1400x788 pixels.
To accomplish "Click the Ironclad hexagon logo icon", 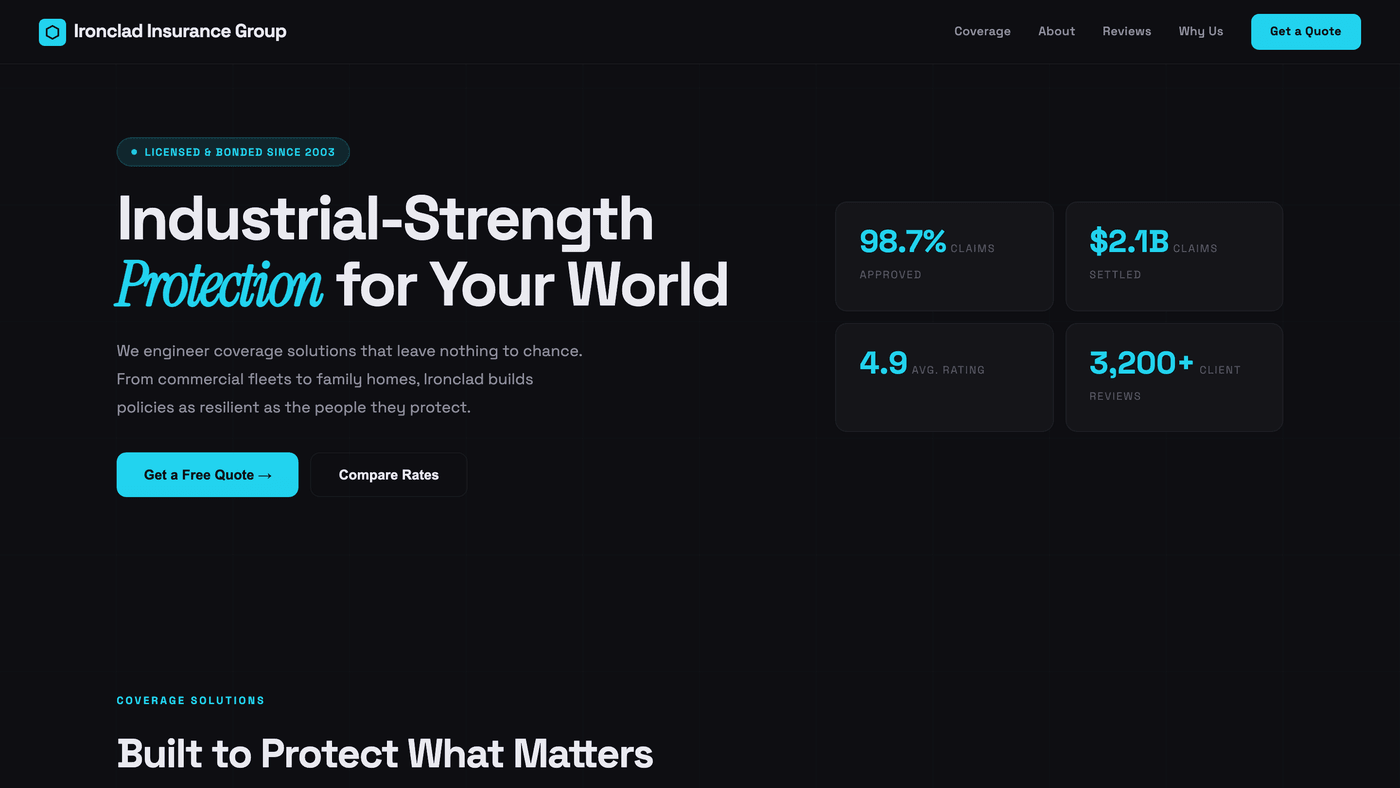I will point(52,32).
